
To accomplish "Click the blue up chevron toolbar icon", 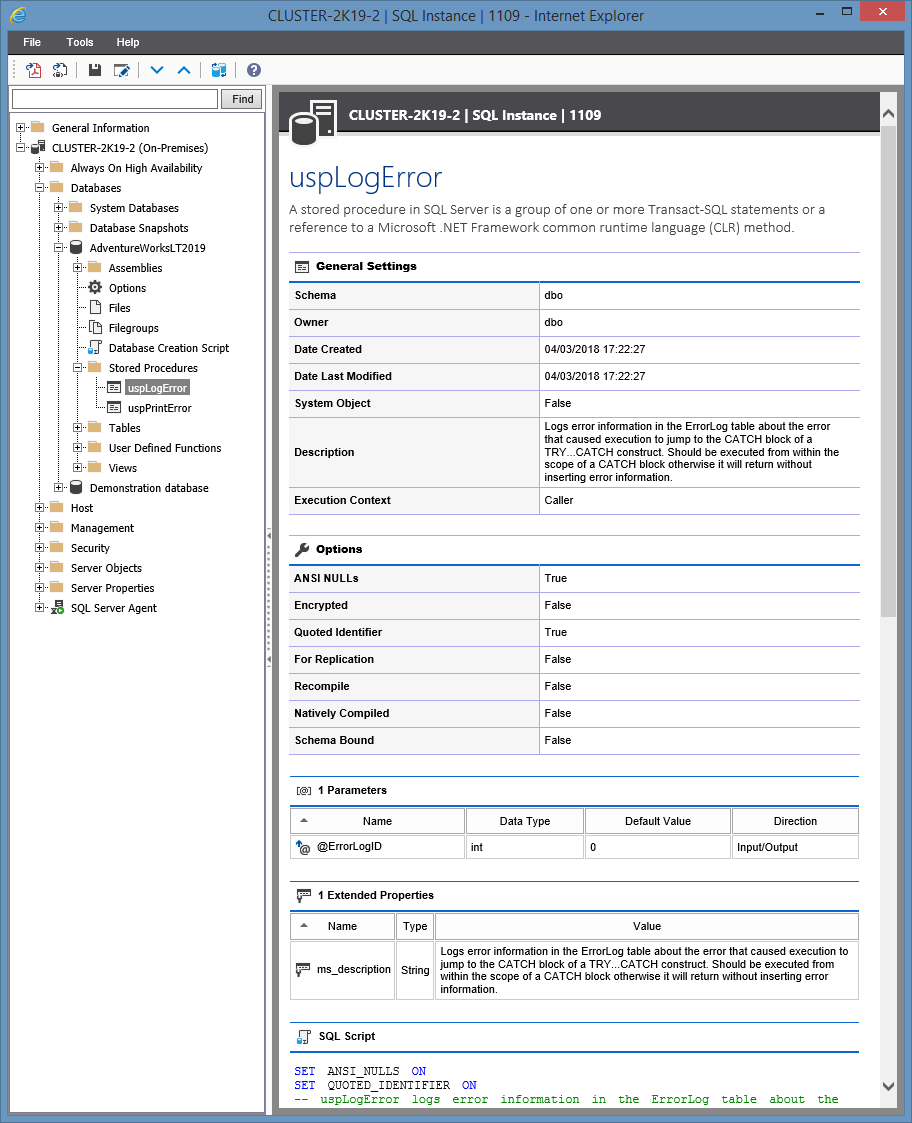I will (x=184, y=70).
